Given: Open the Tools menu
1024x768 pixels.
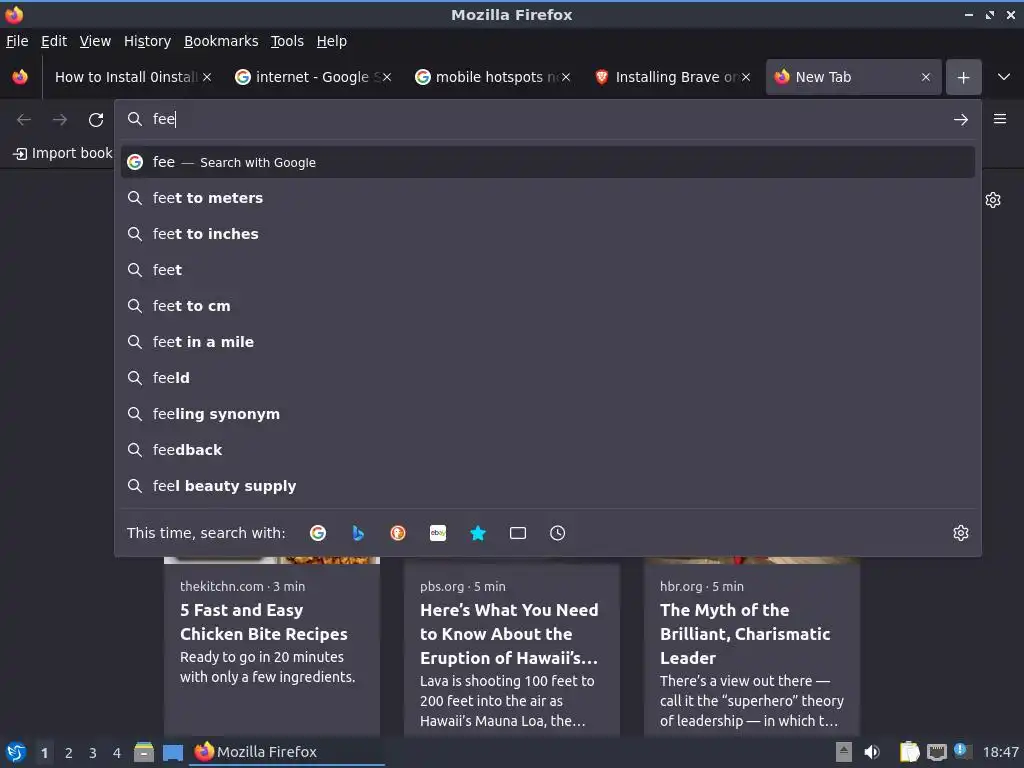Looking at the screenshot, I should tap(287, 41).
